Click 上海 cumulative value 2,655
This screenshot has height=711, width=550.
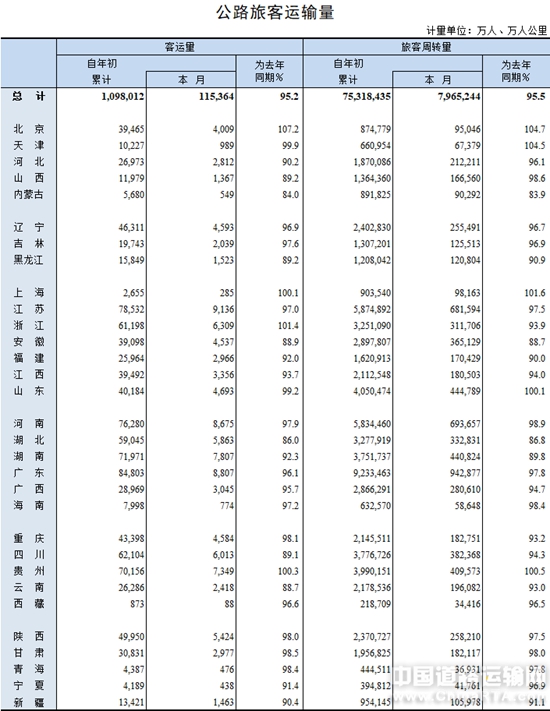coord(134,292)
